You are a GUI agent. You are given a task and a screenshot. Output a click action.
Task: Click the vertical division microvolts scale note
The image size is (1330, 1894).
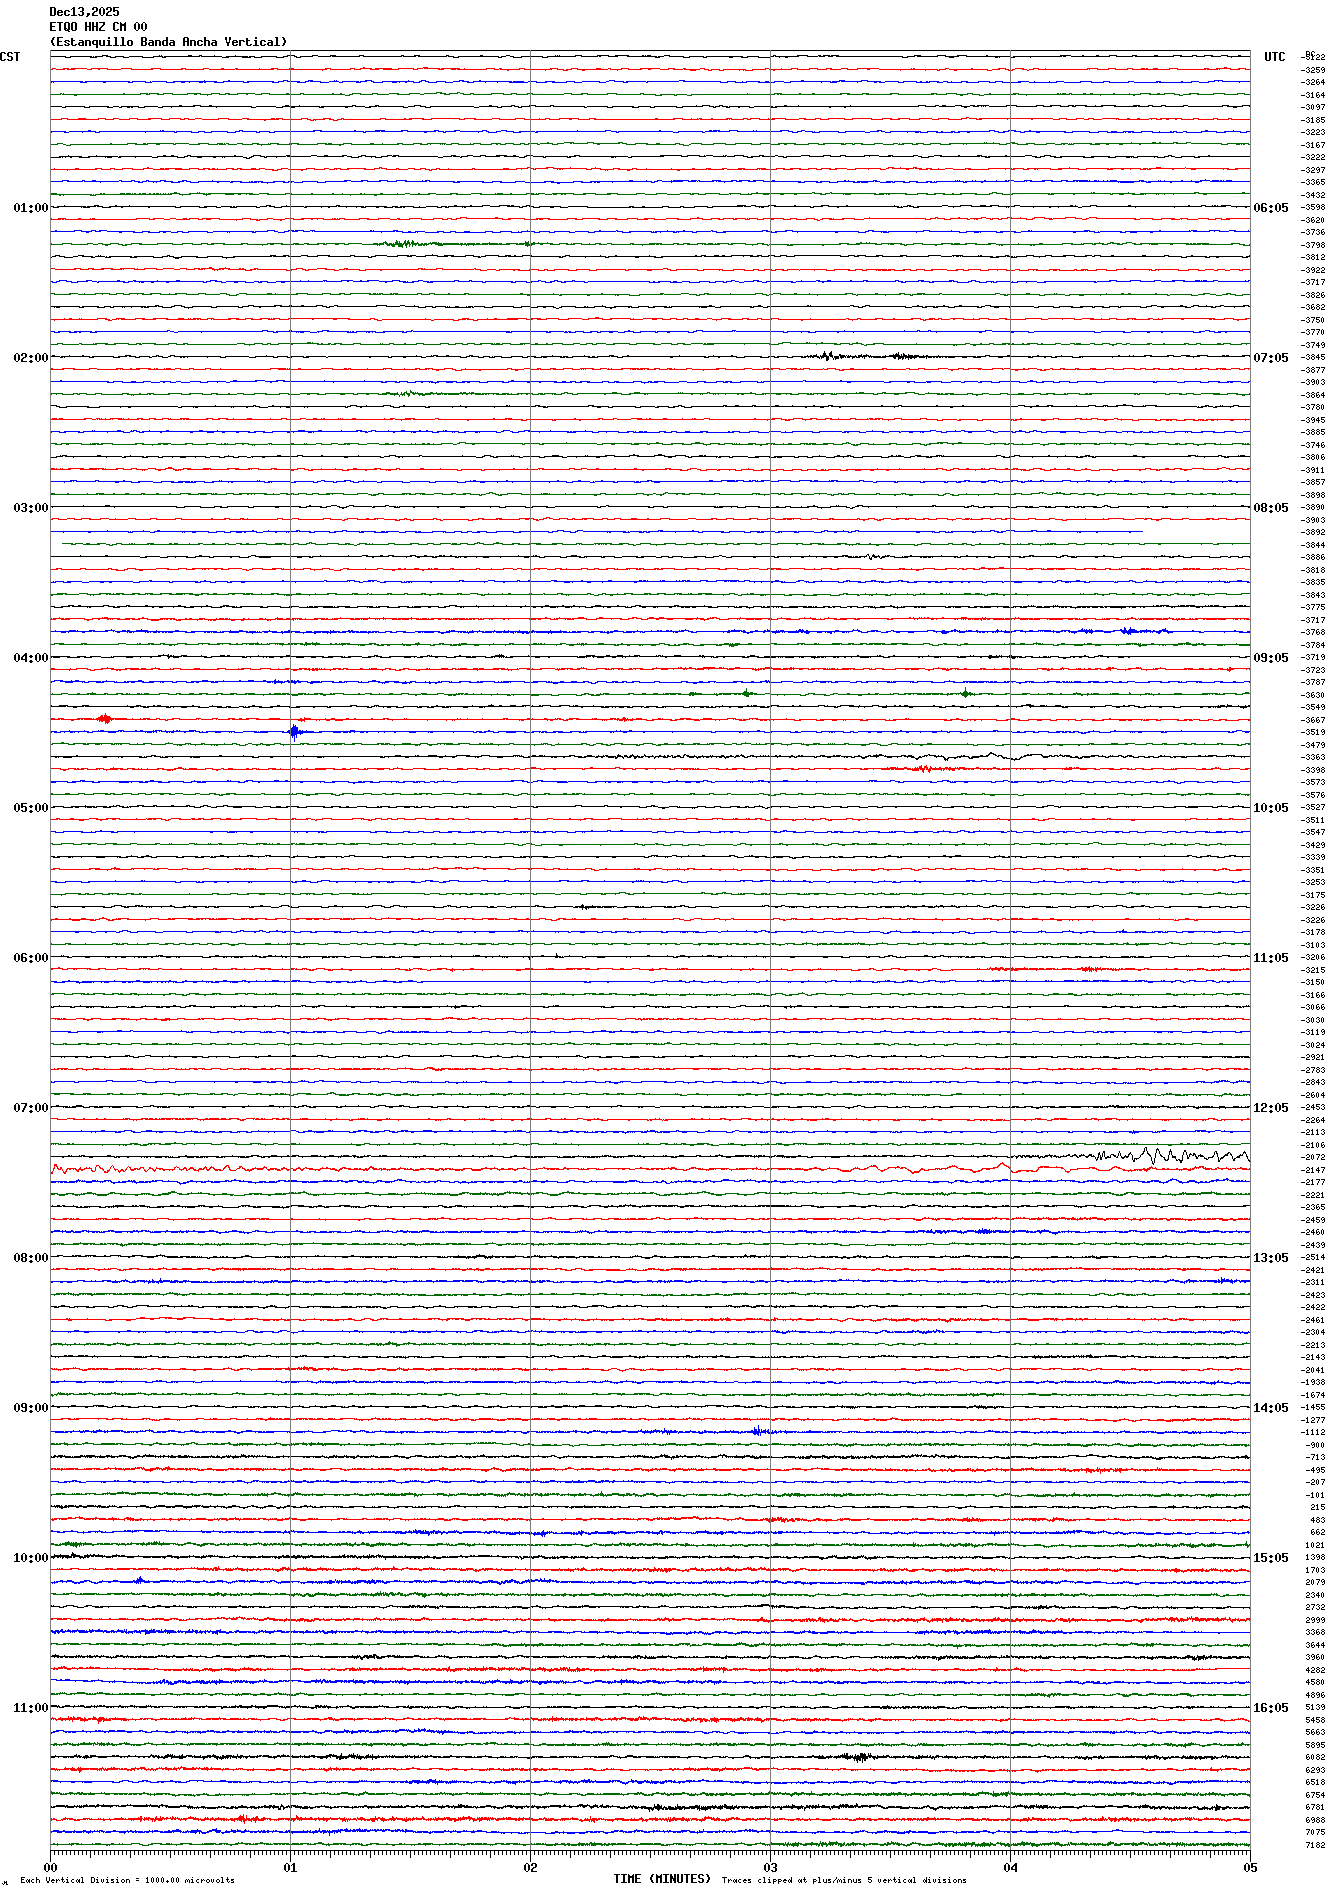click(x=127, y=1880)
